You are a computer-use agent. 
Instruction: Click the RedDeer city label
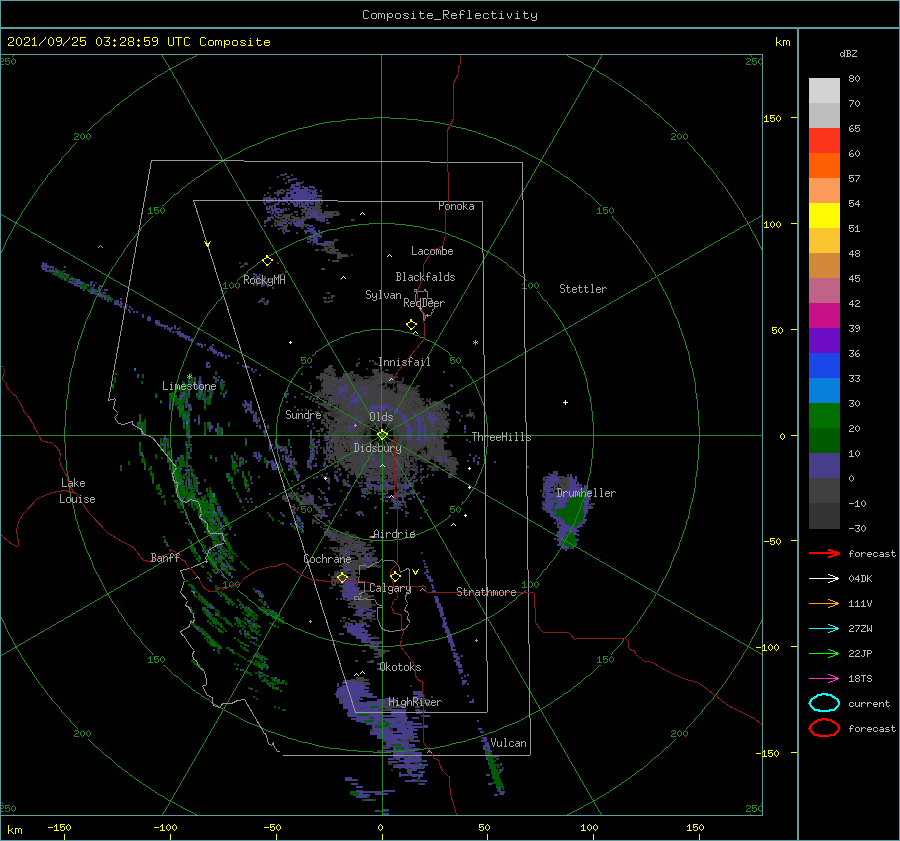(x=424, y=303)
